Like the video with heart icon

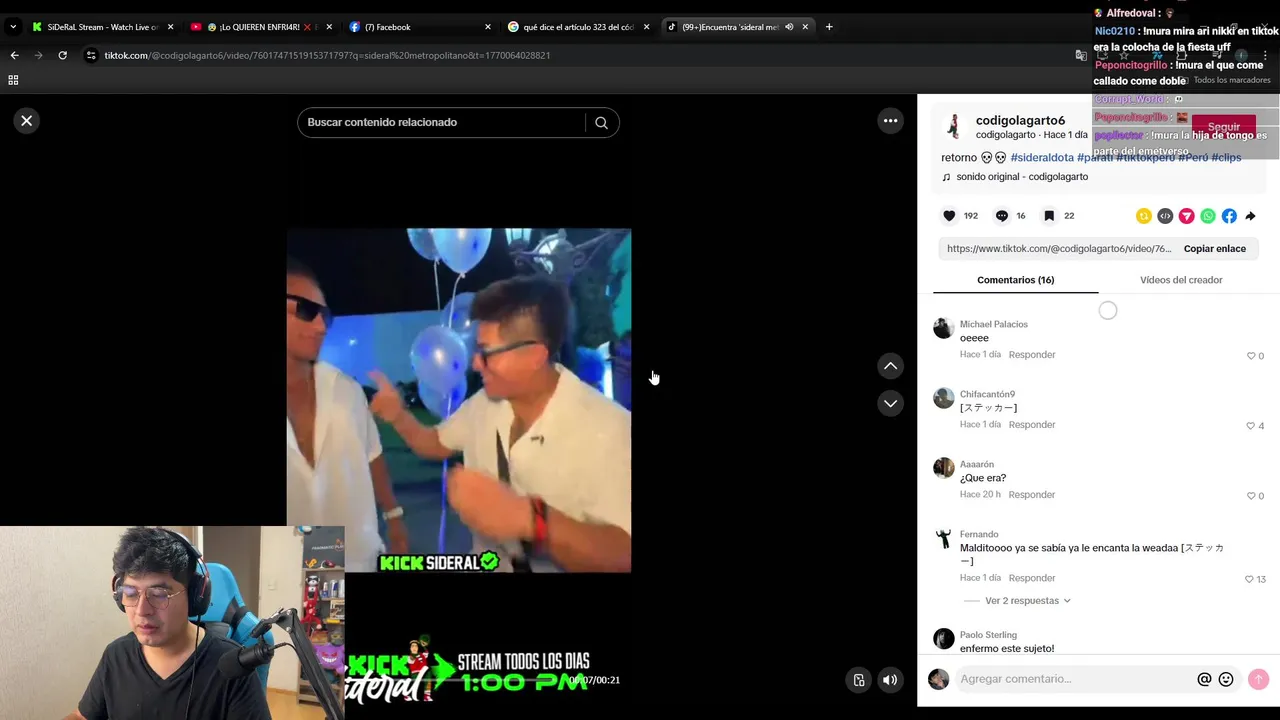(949, 216)
